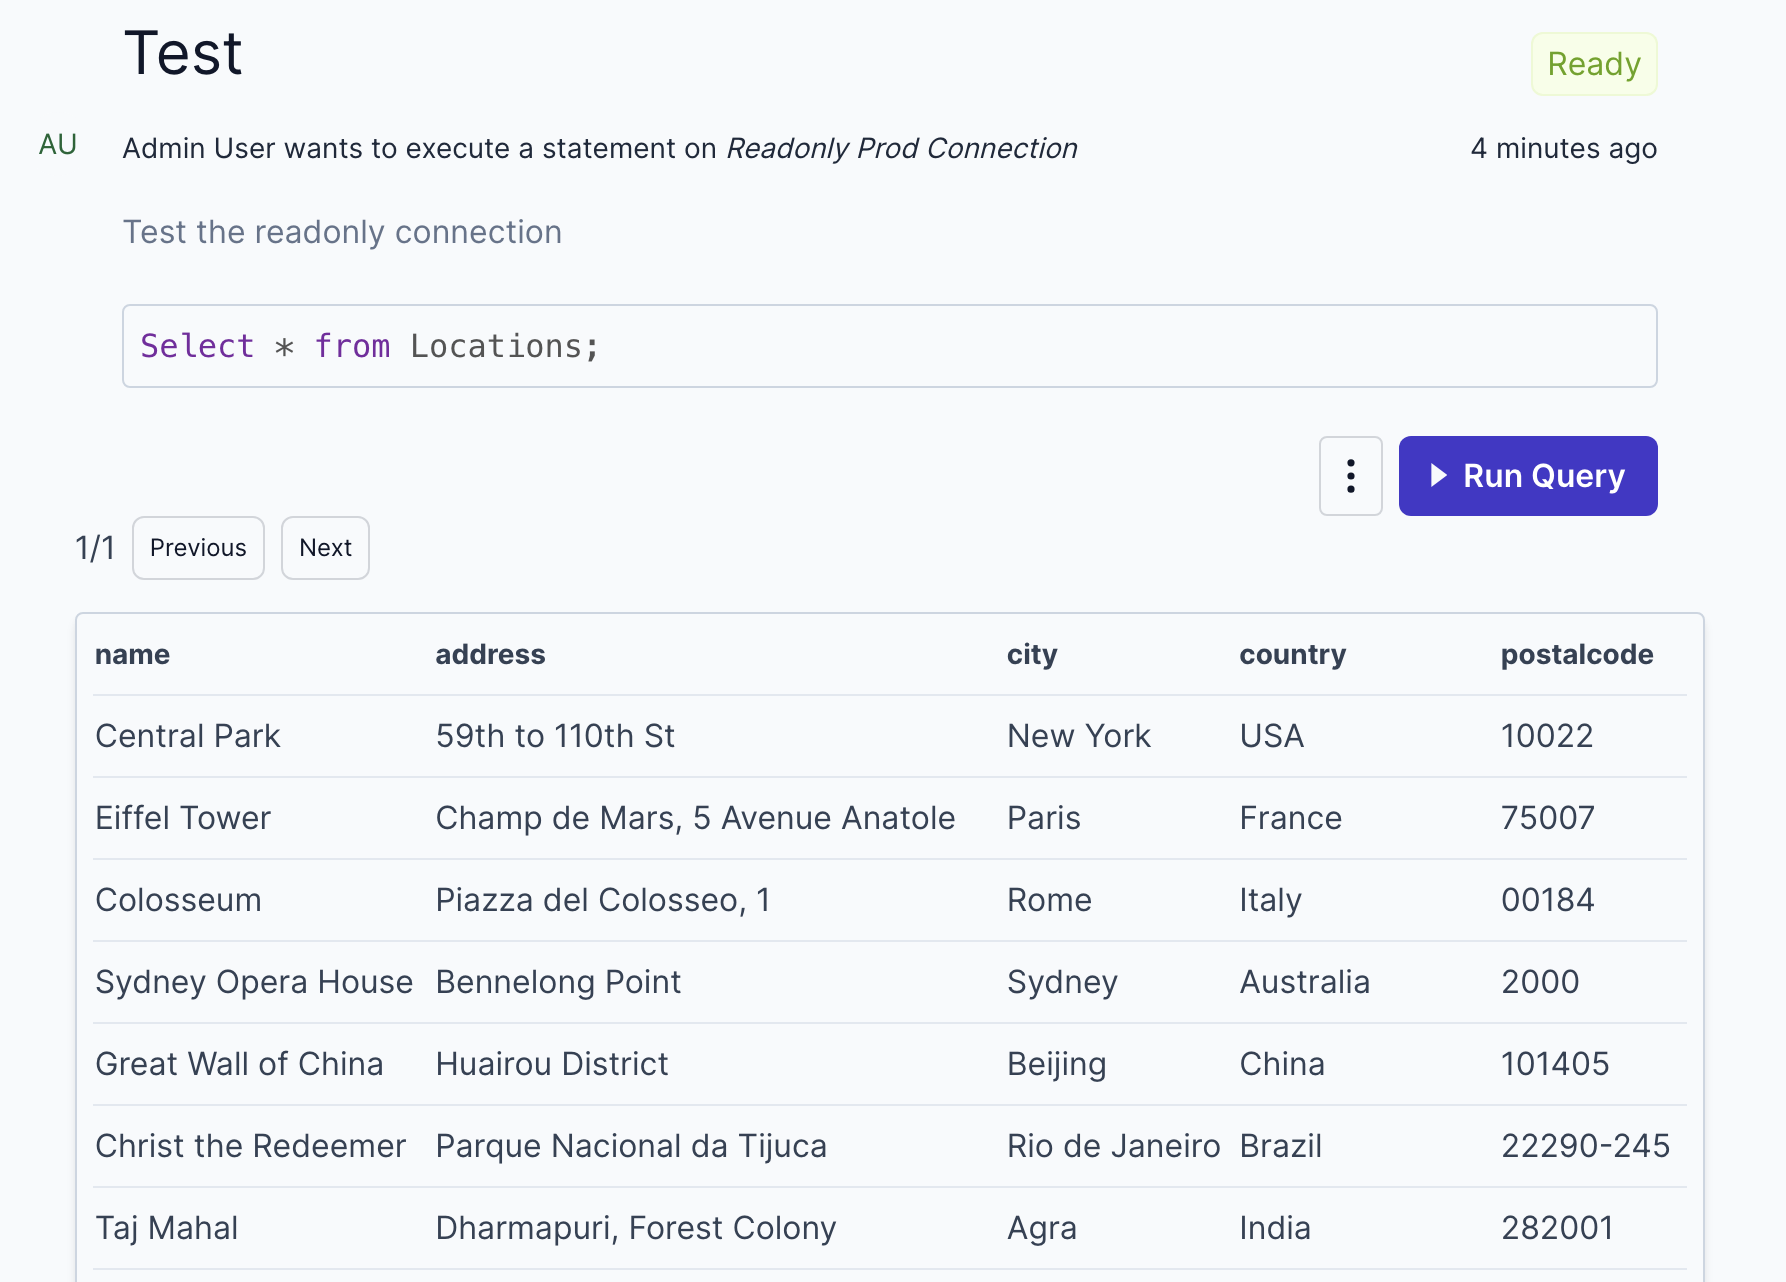Select the 'Taj Mahal' name cell
The image size is (1786, 1282).
tap(167, 1228)
